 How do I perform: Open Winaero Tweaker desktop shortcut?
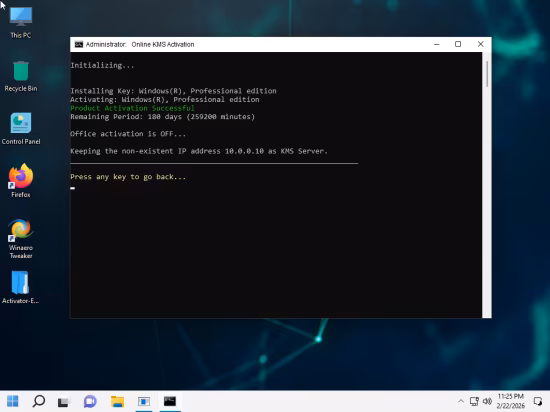[x=21, y=239]
